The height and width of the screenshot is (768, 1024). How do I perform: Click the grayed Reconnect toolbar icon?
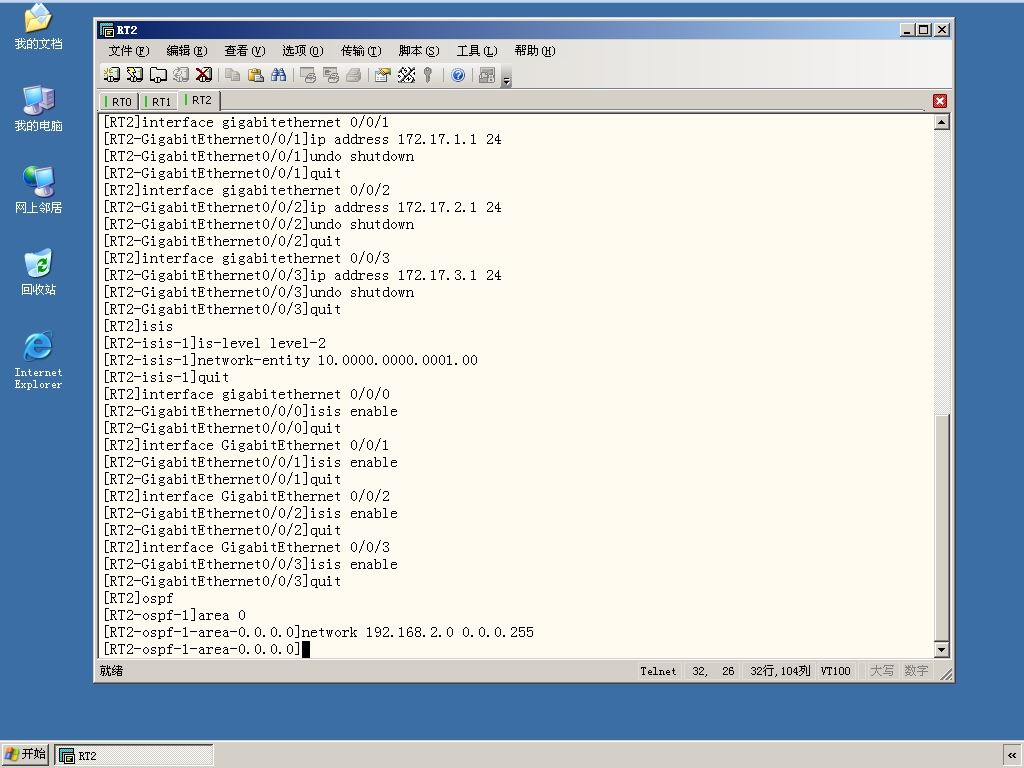pos(181,75)
